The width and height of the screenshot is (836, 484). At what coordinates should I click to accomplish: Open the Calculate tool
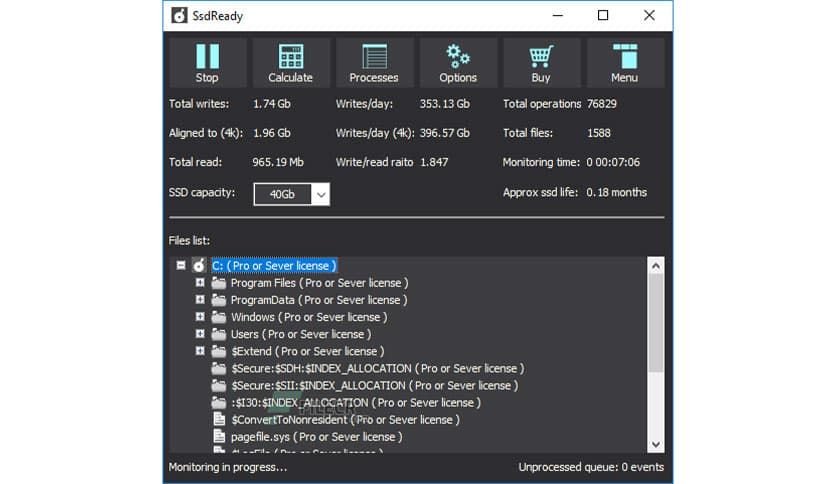point(291,62)
